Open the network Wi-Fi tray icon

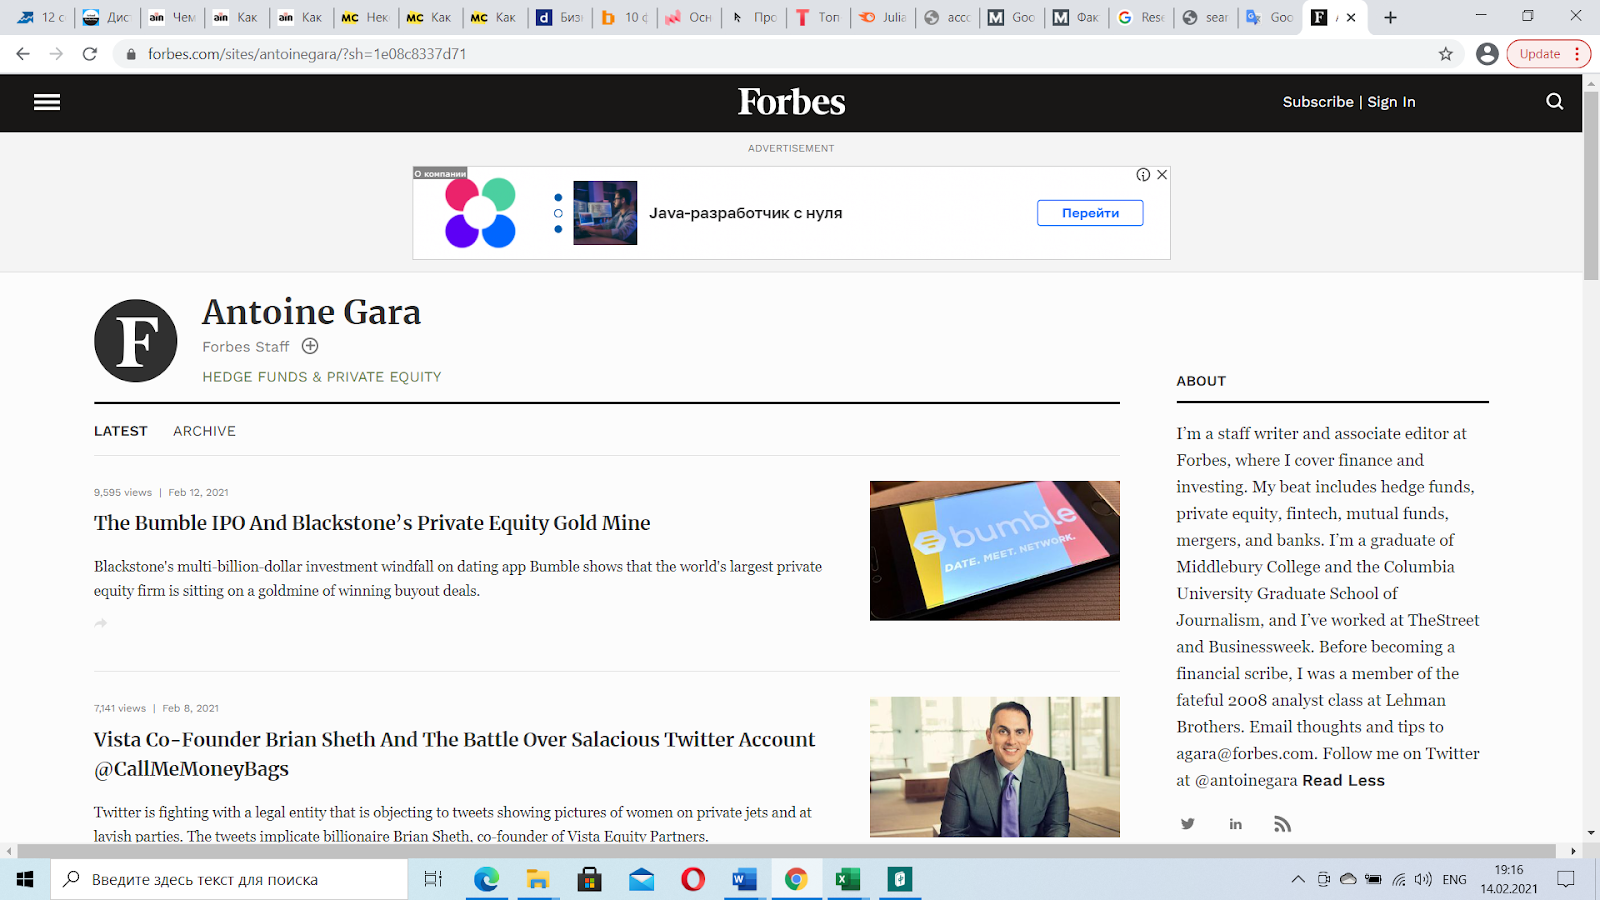[1398, 879]
